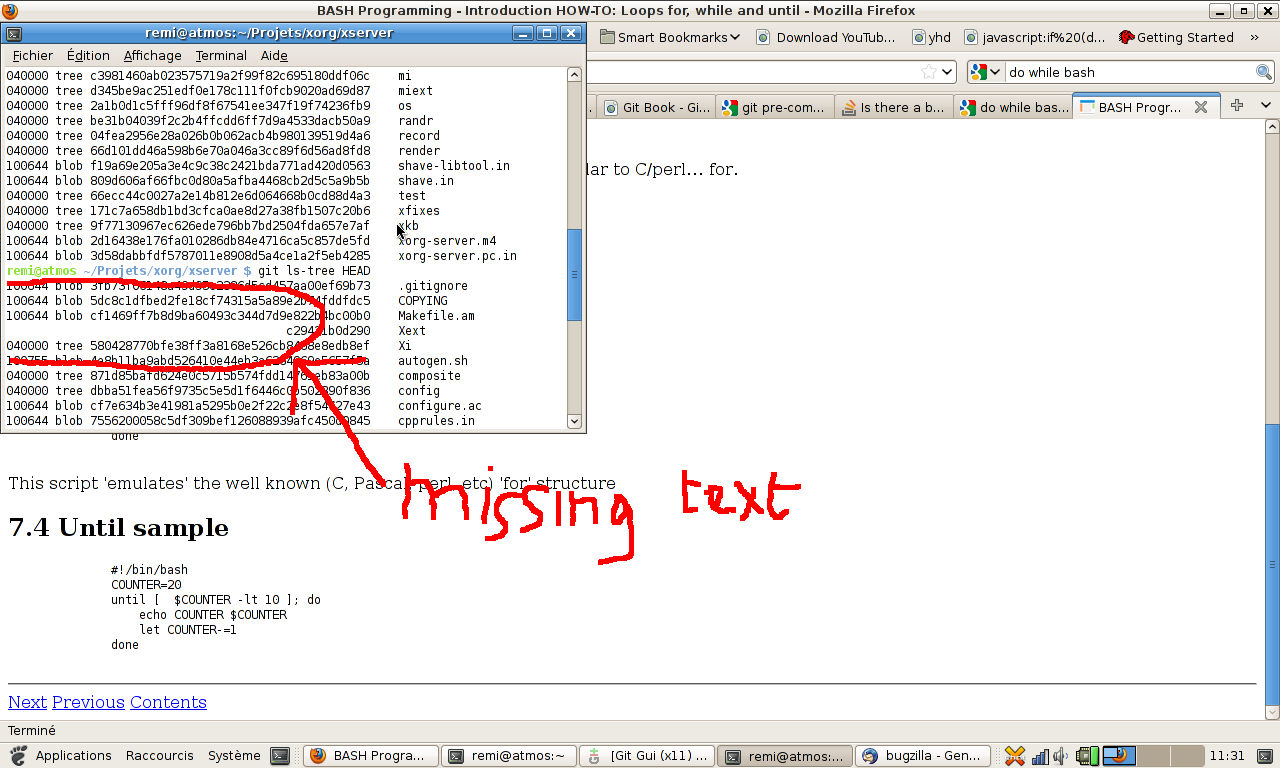Click in the search box field
Viewport: 1280px width, 768px height.
[1128, 72]
